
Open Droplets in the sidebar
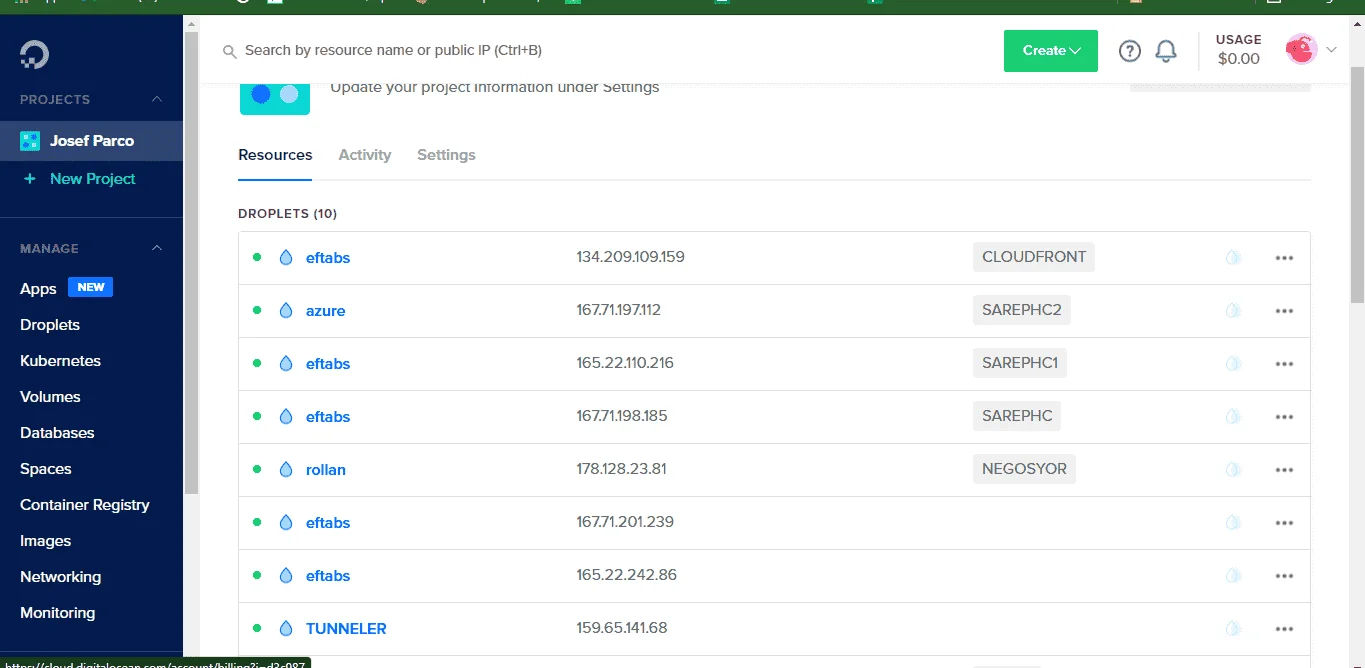pyautogui.click(x=50, y=325)
